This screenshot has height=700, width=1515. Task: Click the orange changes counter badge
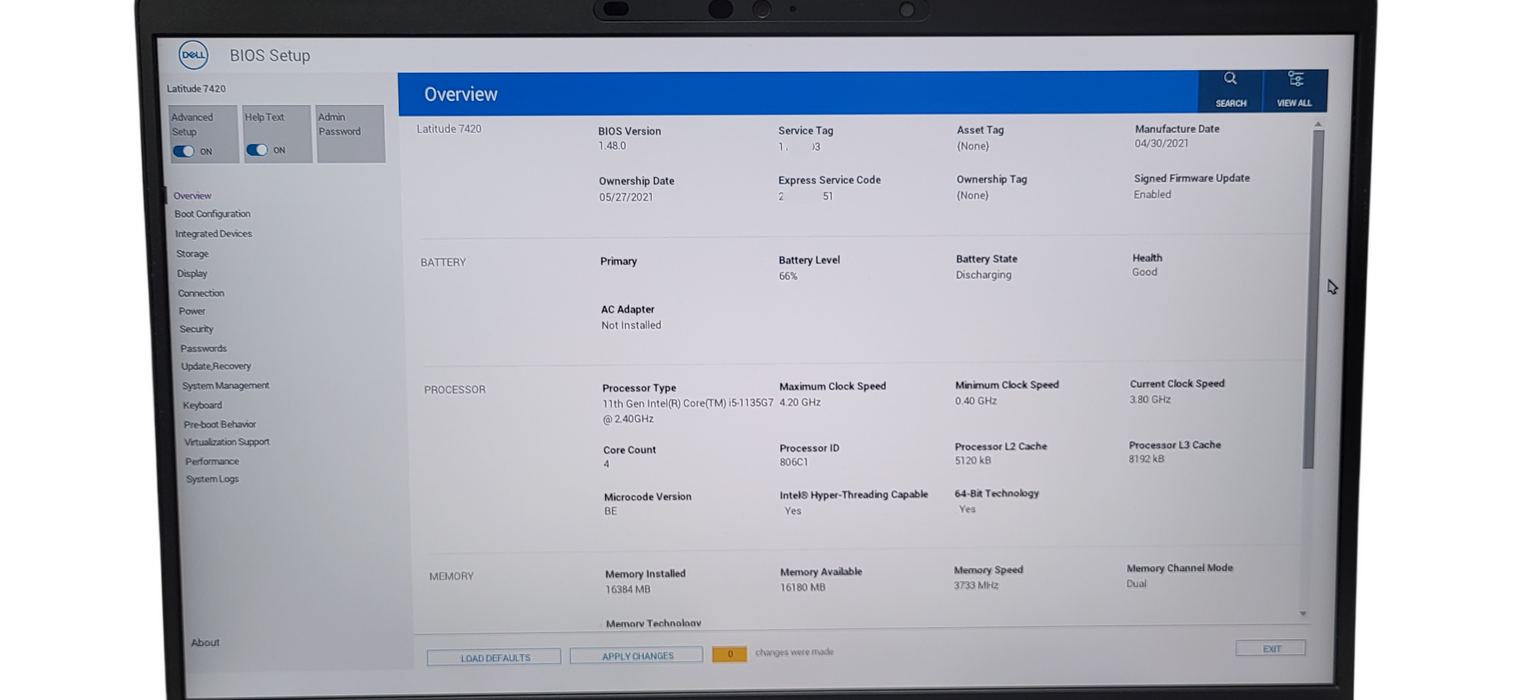click(729, 654)
